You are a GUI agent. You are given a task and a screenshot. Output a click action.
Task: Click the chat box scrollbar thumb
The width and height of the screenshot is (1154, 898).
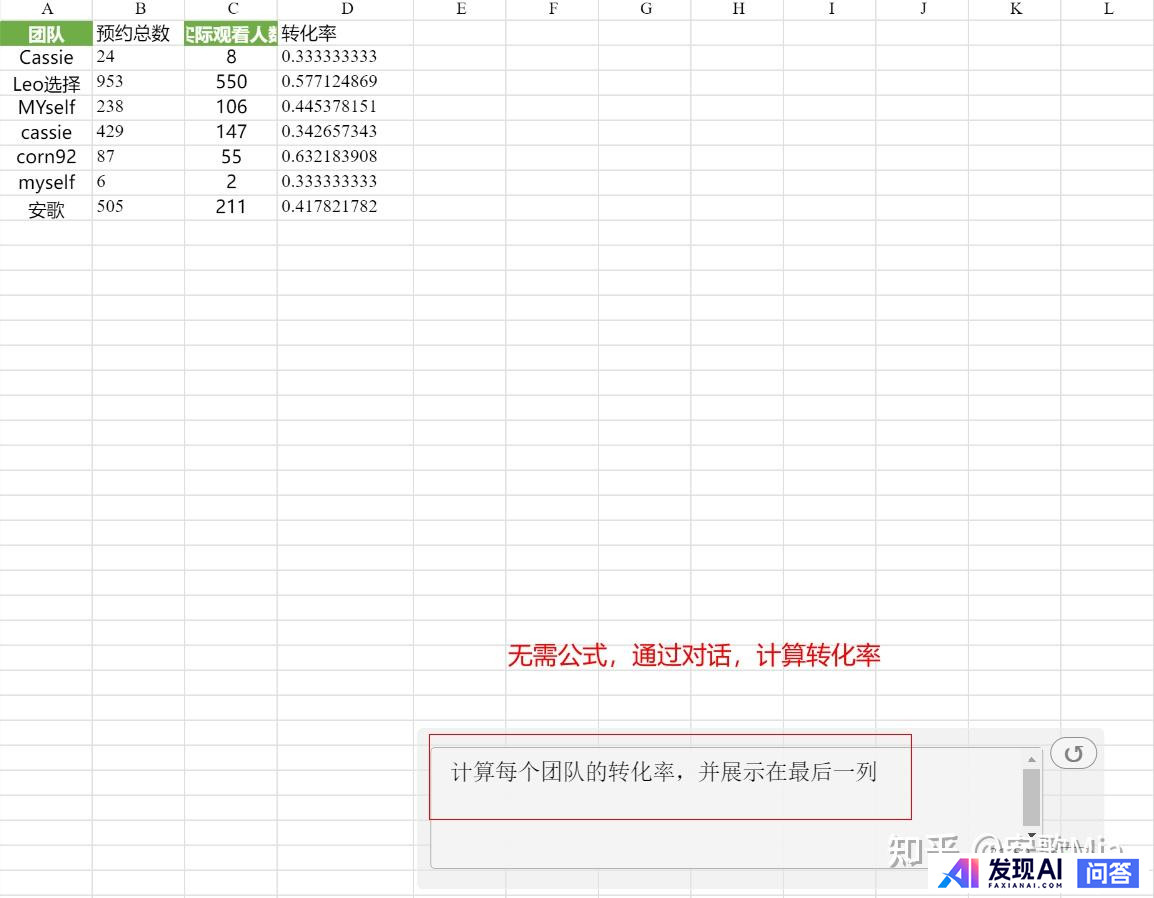[1031, 797]
